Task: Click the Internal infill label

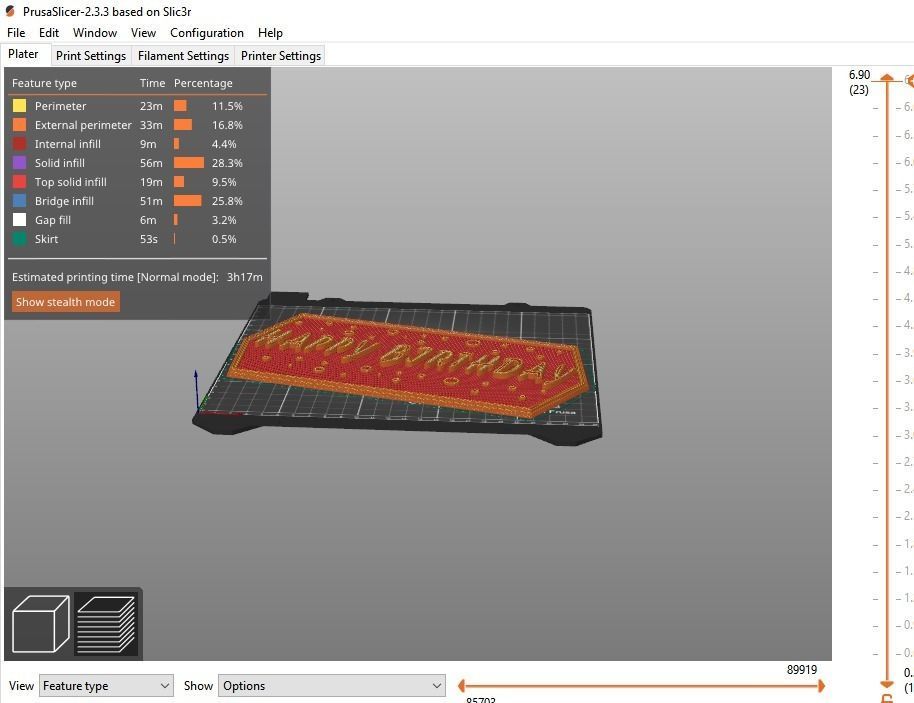Action: click(68, 143)
